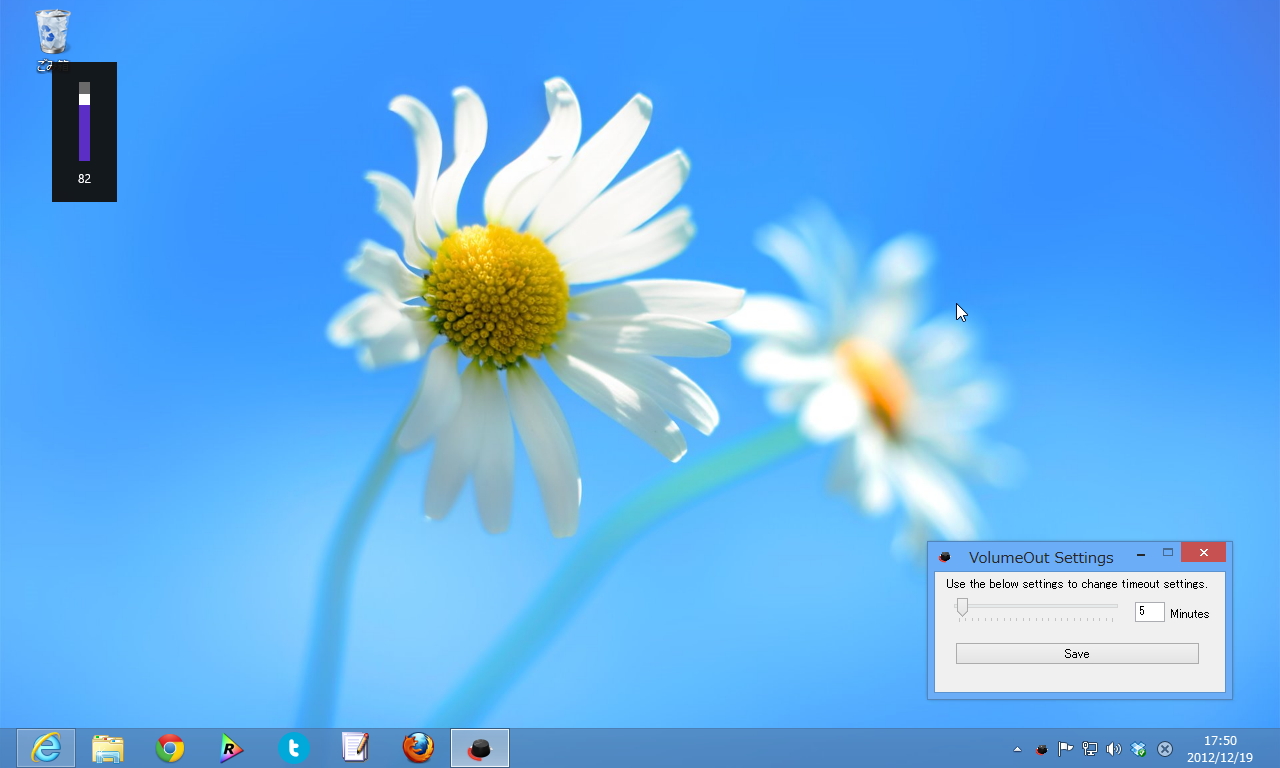Click the VolumeOut icon in the window titlebar
This screenshot has height=768, width=1280.
tap(945, 557)
